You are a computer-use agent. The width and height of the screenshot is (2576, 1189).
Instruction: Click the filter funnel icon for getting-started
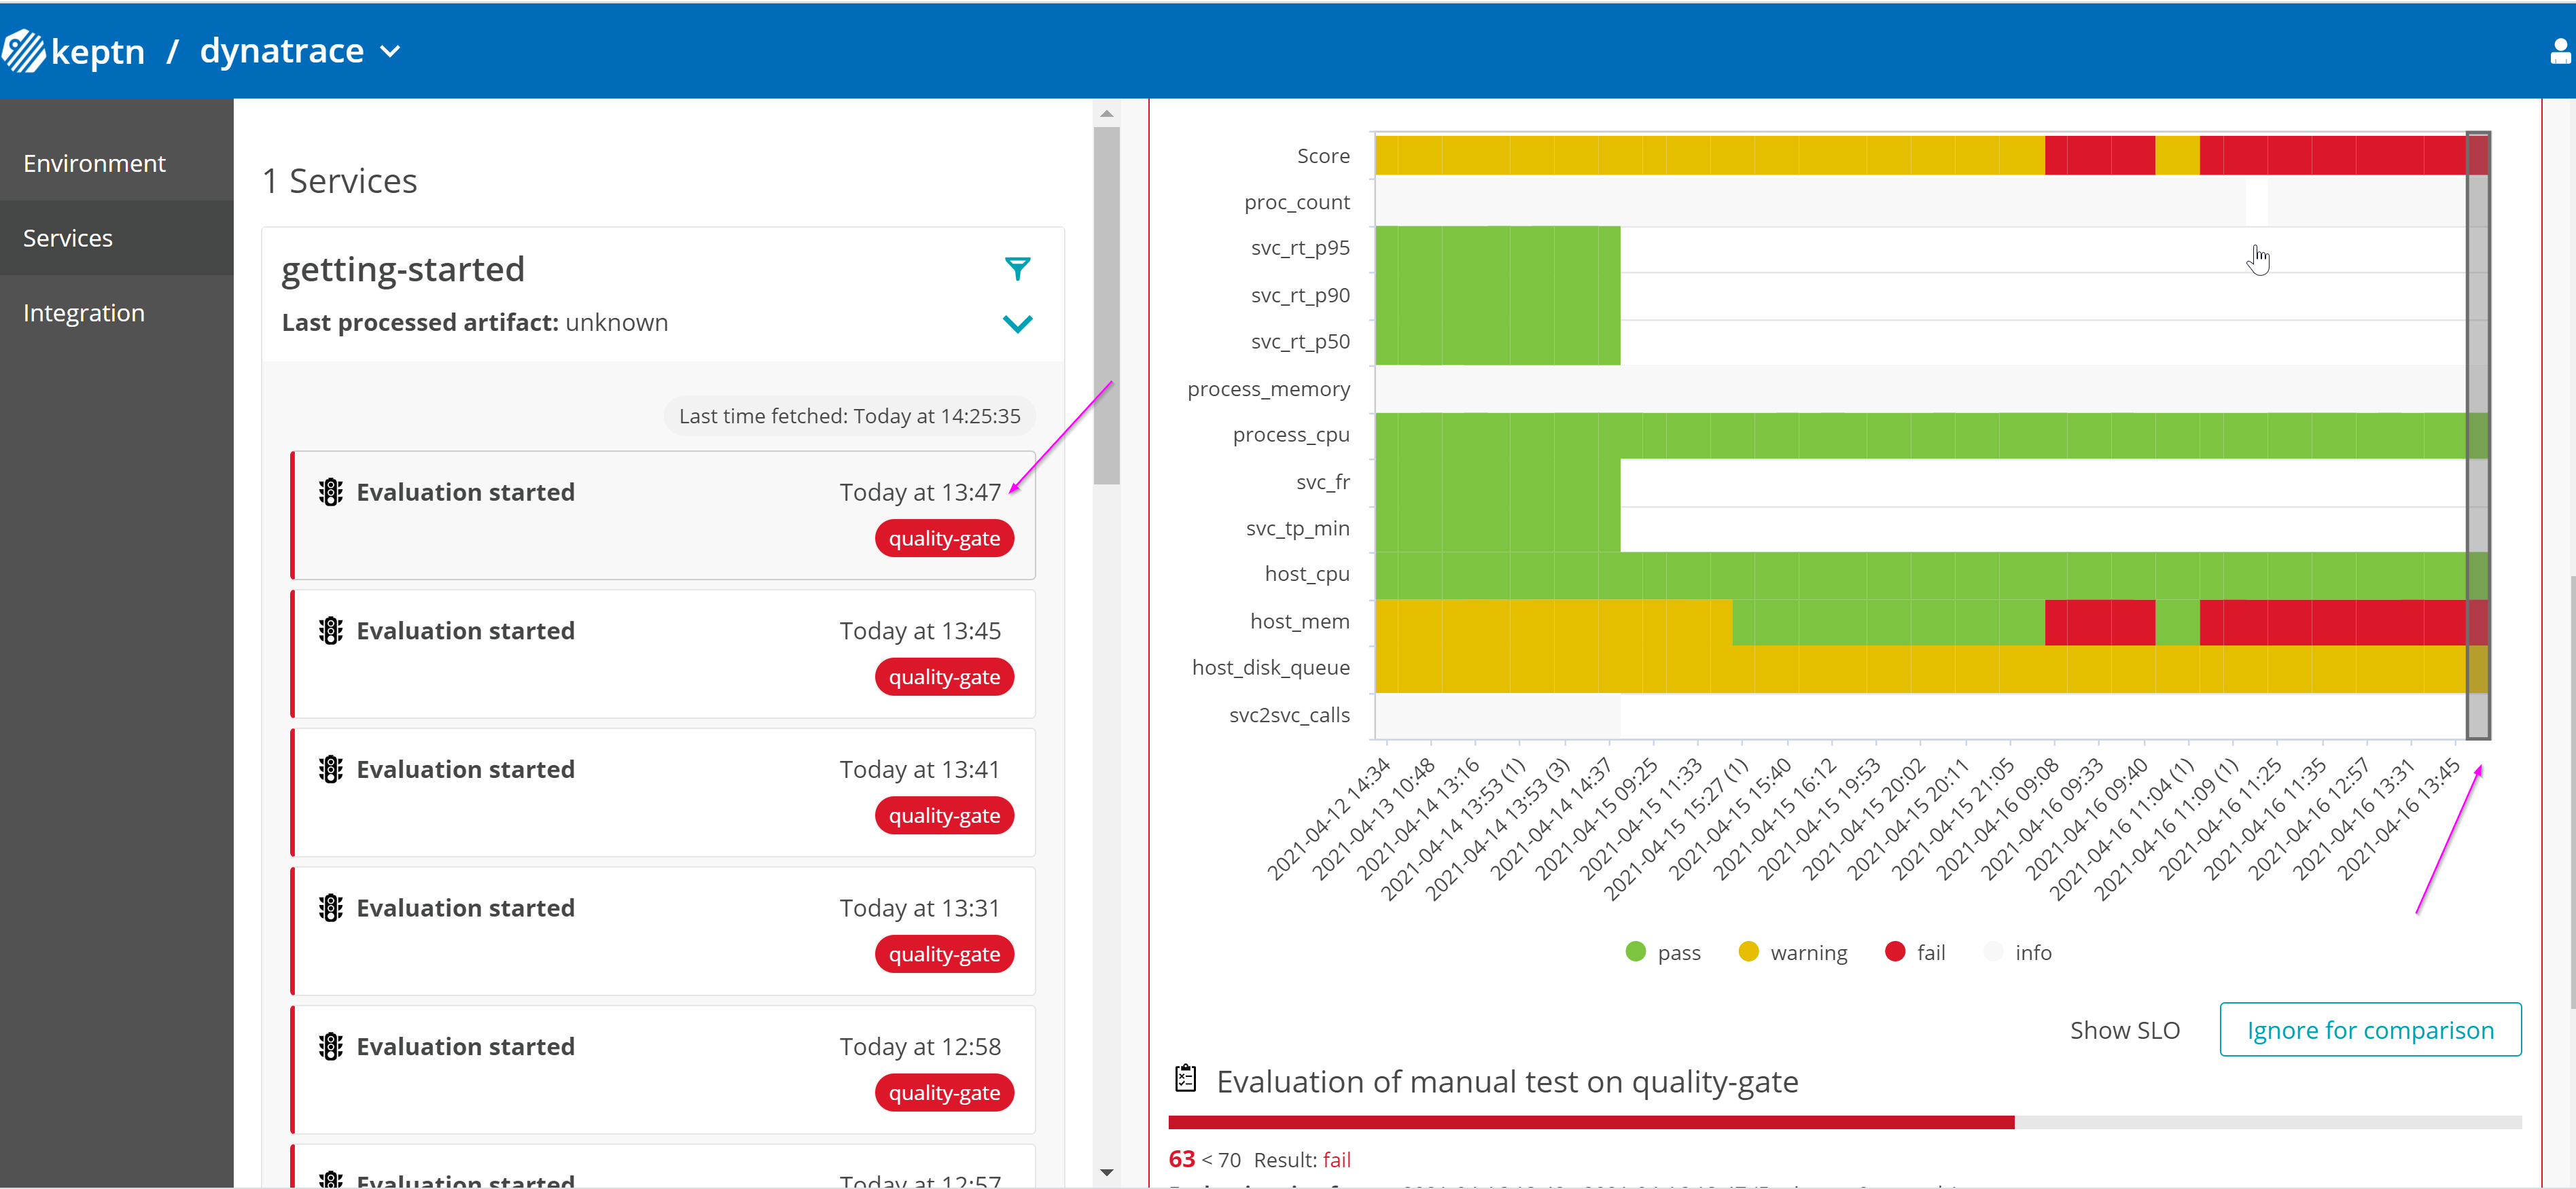coord(1017,268)
